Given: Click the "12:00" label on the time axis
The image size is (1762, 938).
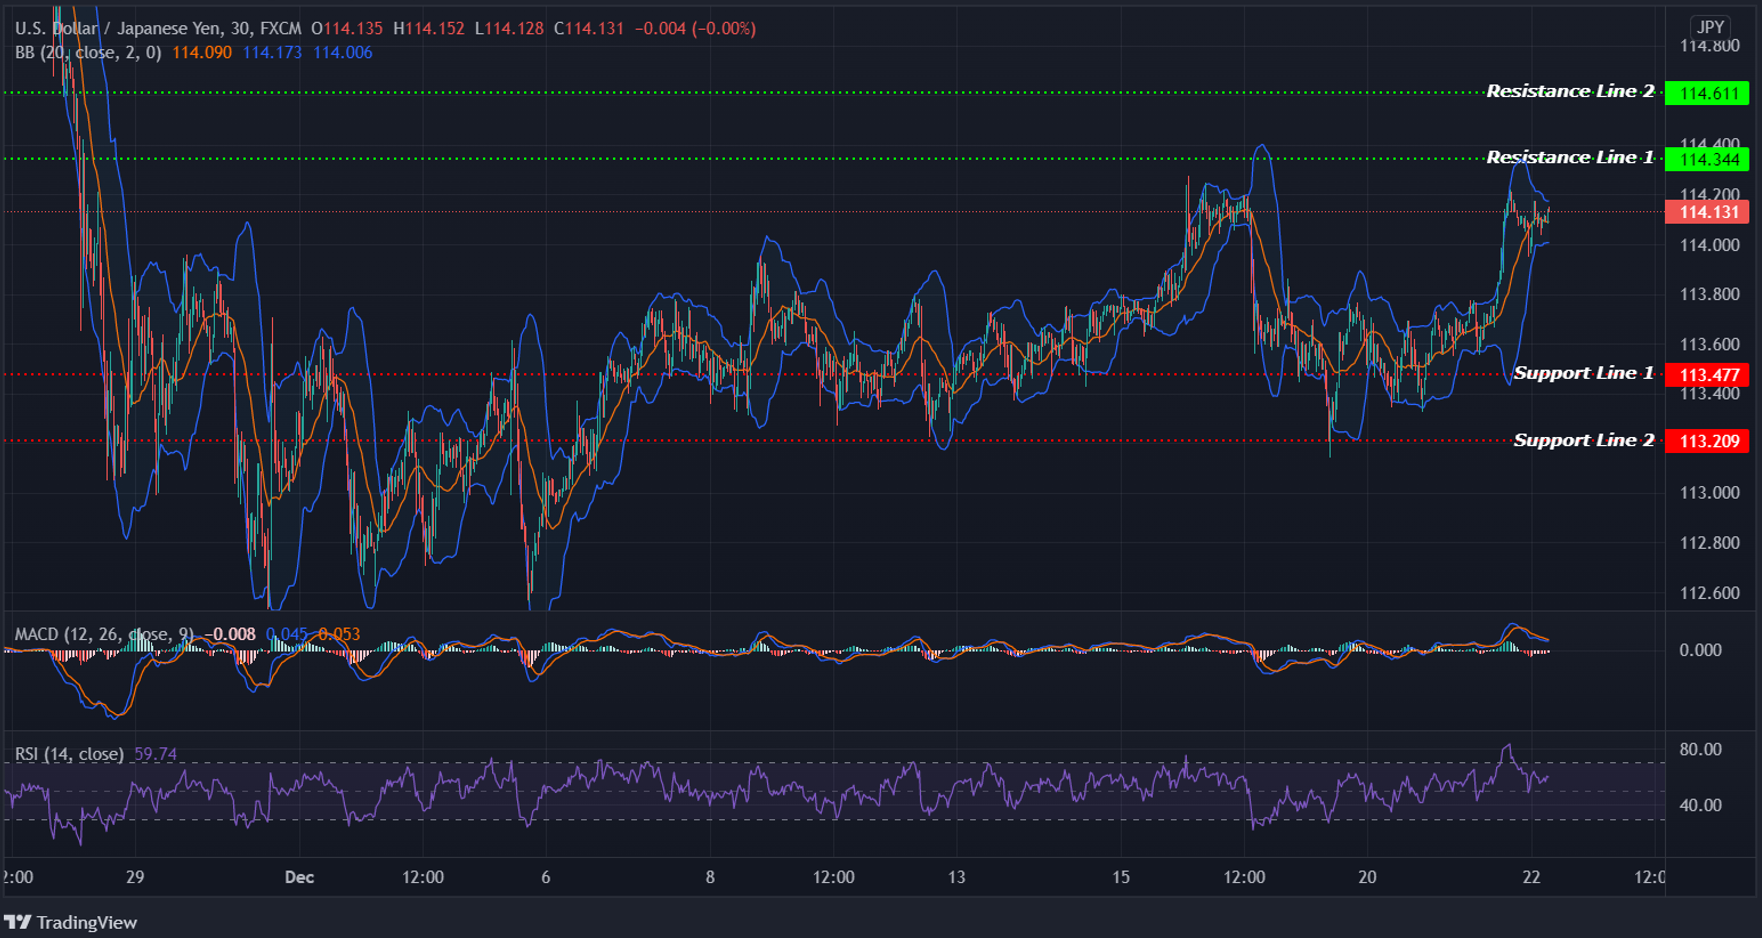Looking at the screenshot, I should tap(425, 877).
